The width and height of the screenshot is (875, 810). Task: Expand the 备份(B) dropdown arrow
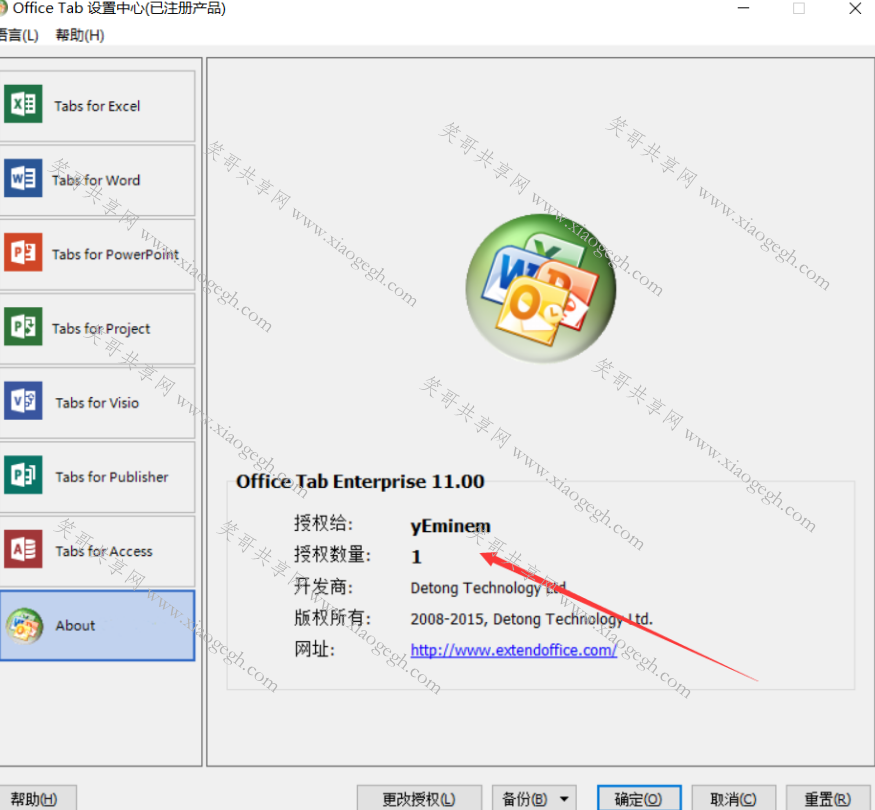[x=565, y=799]
